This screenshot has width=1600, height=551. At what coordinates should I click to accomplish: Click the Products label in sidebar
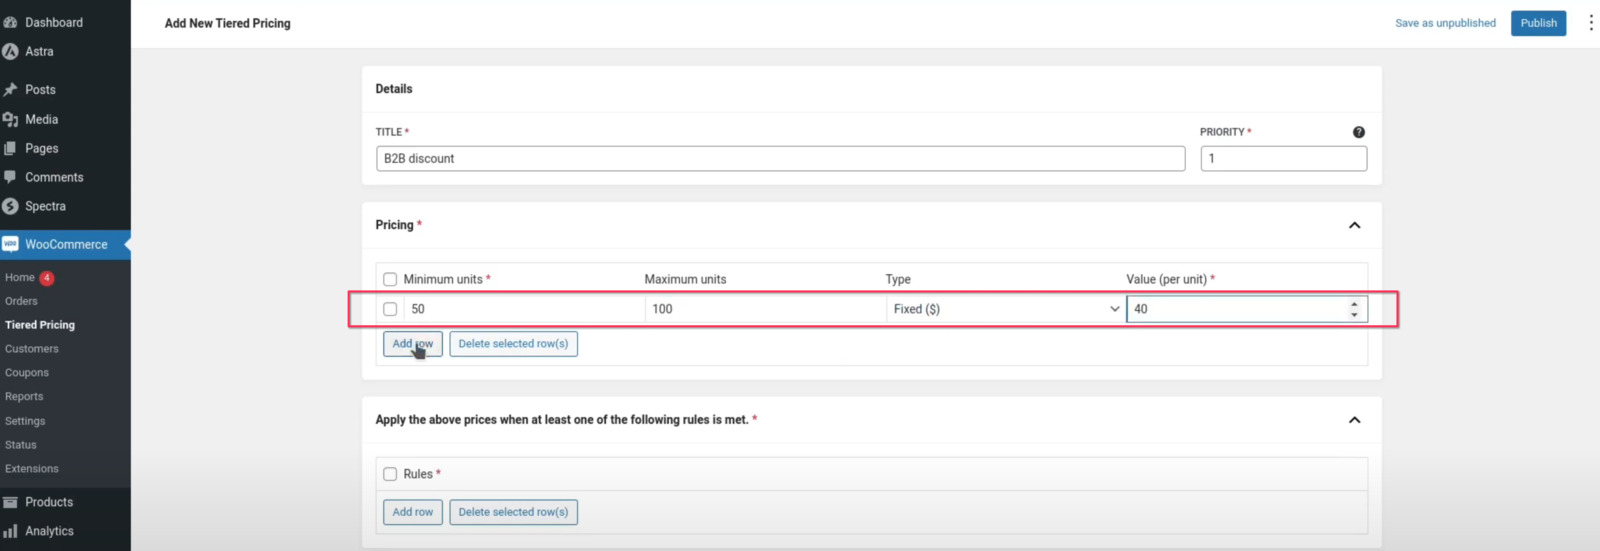(x=49, y=502)
